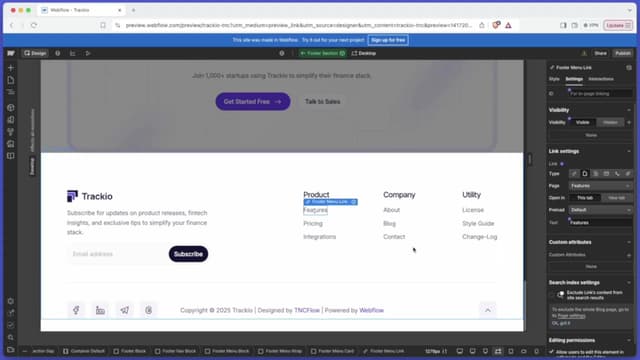Click the Share button
Viewport: 640px width, 360px height.
tap(600, 53)
